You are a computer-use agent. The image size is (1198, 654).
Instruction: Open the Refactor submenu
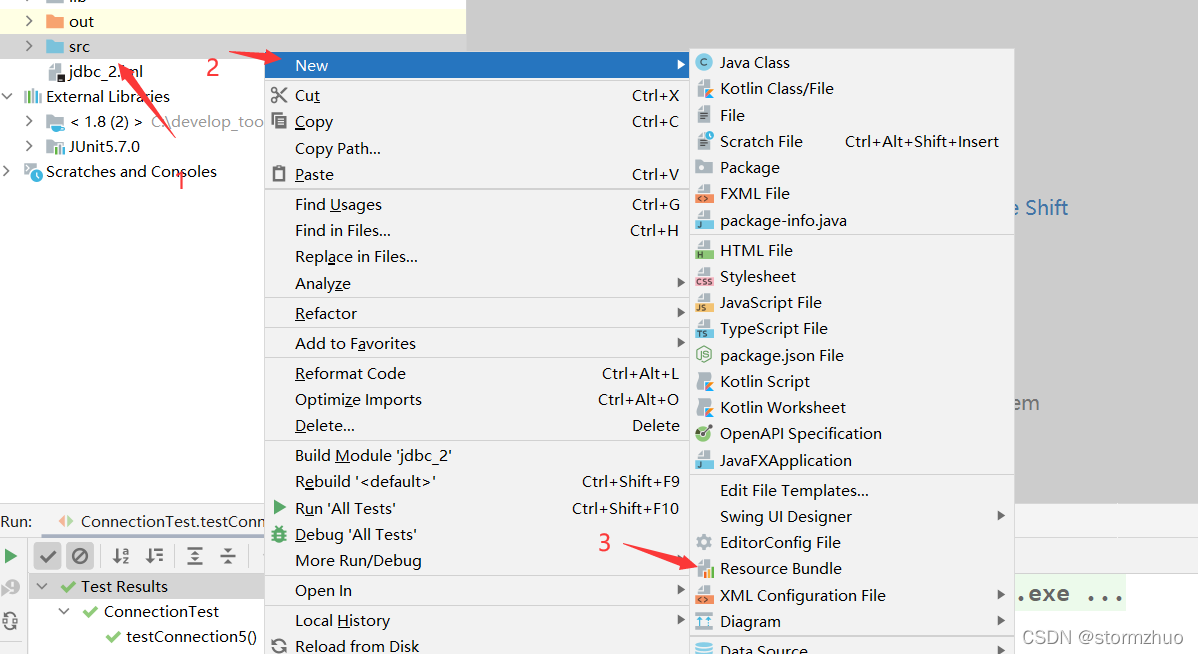point(477,313)
